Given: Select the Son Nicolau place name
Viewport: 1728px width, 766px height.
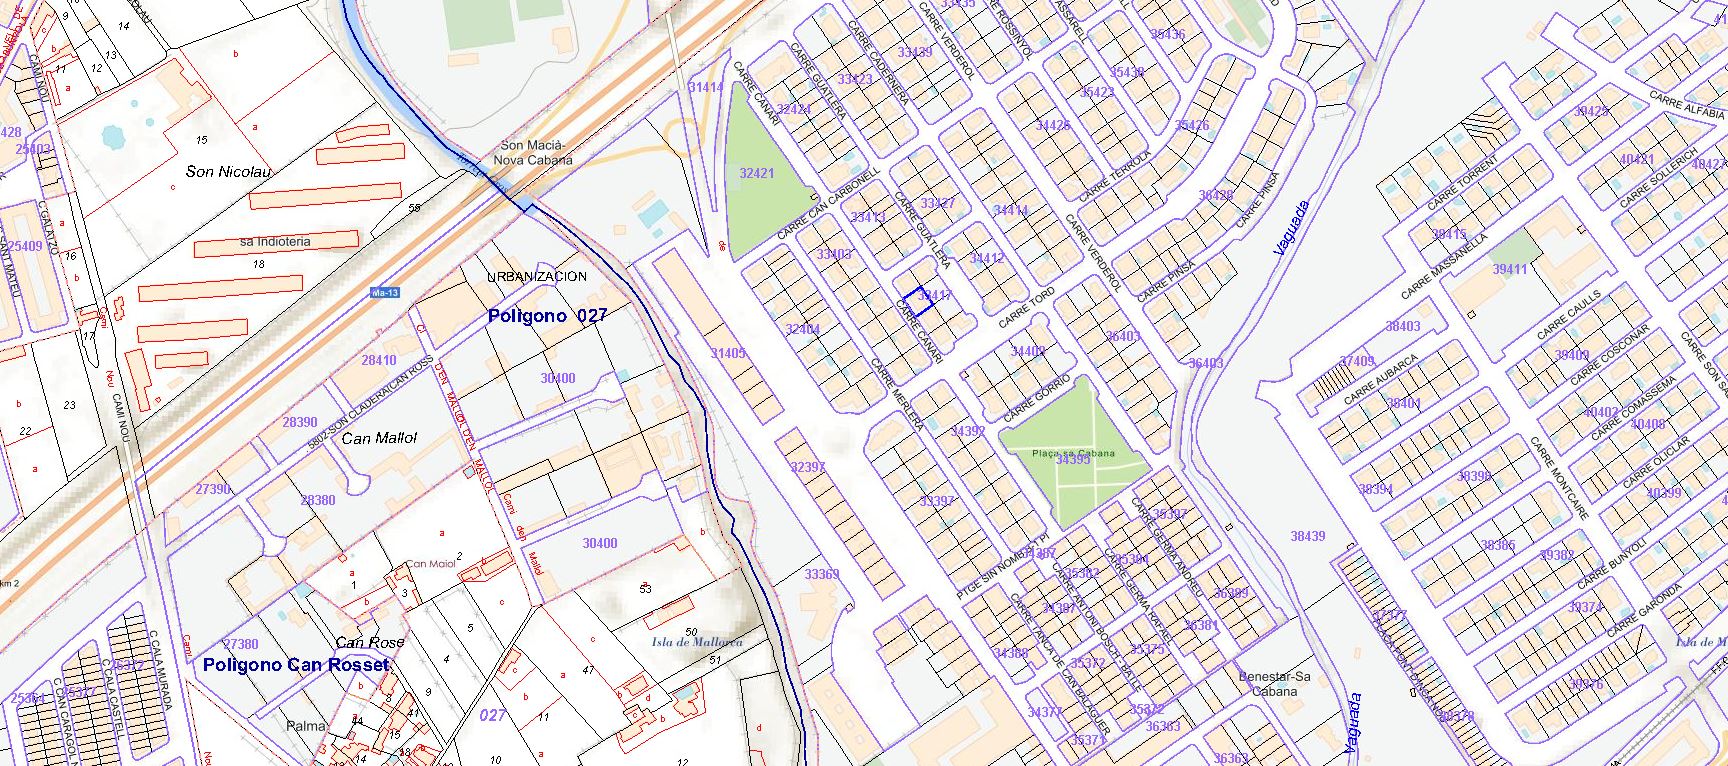Looking at the screenshot, I should point(228,171).
